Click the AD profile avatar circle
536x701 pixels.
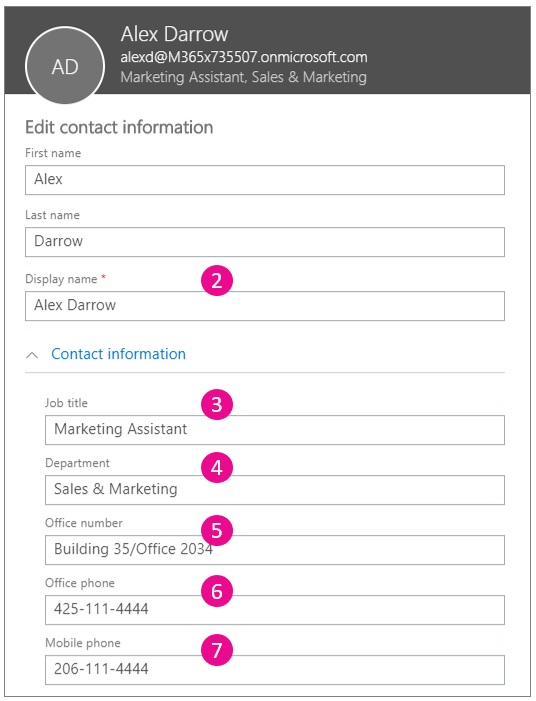tap(65, 66)
